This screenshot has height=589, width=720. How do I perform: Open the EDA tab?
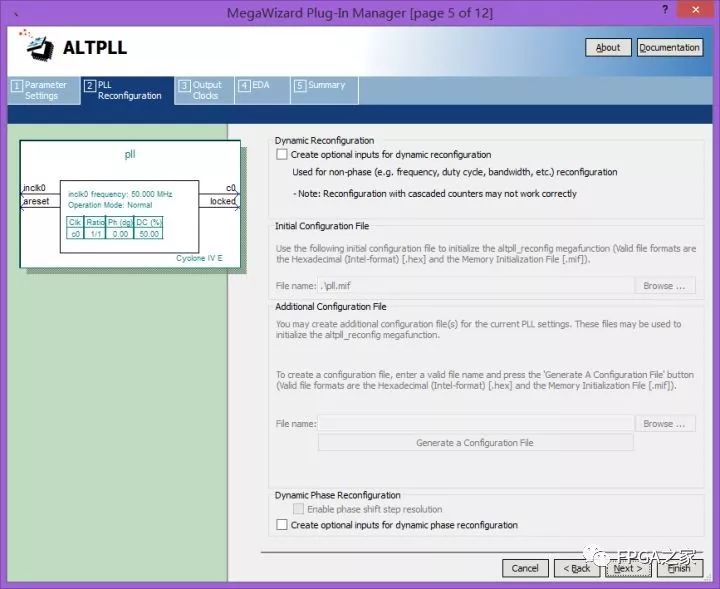256,86
